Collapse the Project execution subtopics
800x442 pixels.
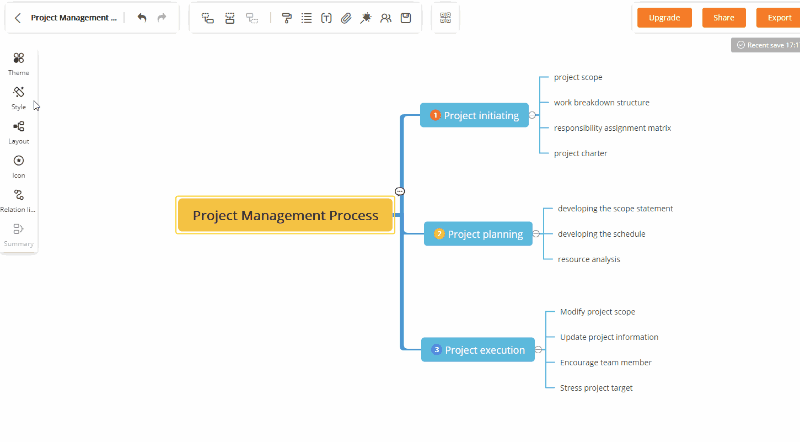tap(535, 350)
